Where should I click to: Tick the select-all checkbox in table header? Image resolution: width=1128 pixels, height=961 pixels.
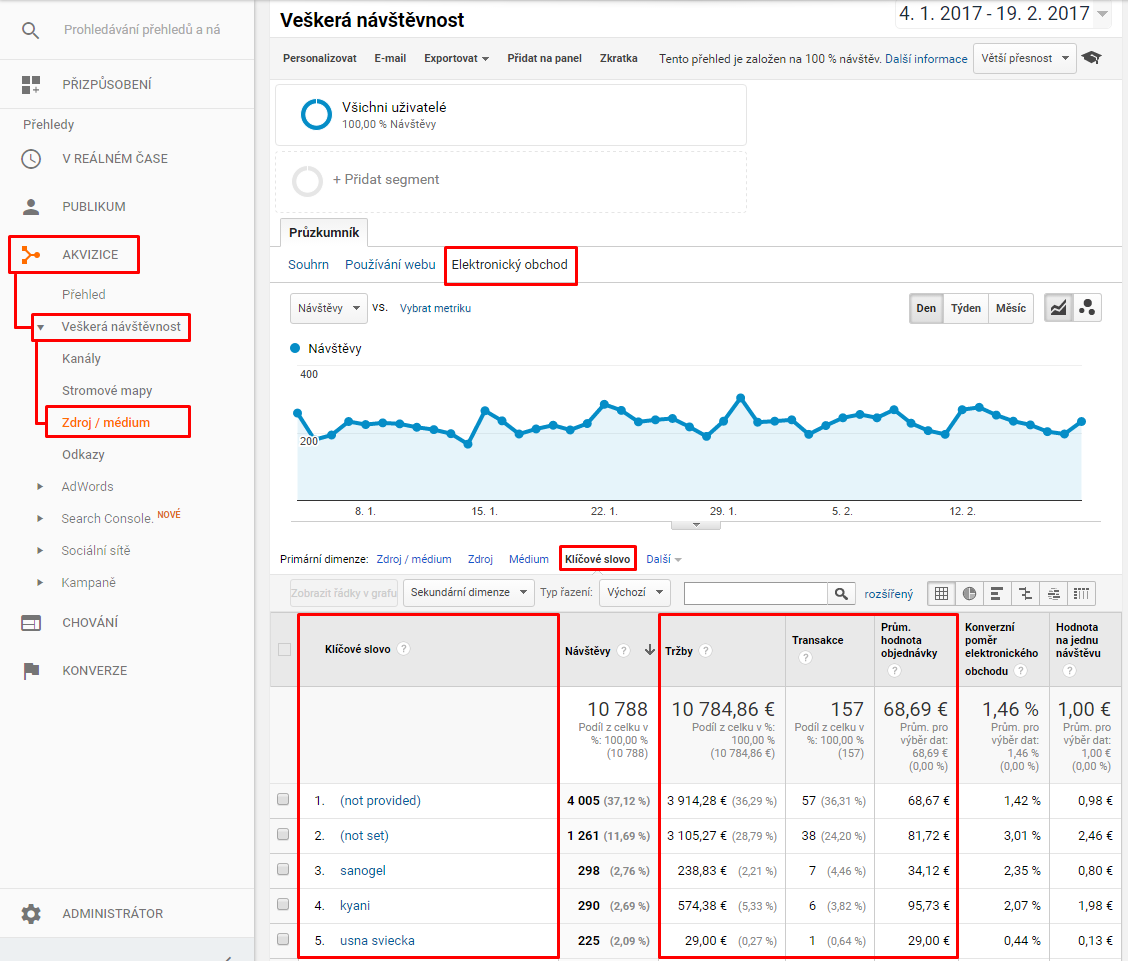[x=285, y=650]
